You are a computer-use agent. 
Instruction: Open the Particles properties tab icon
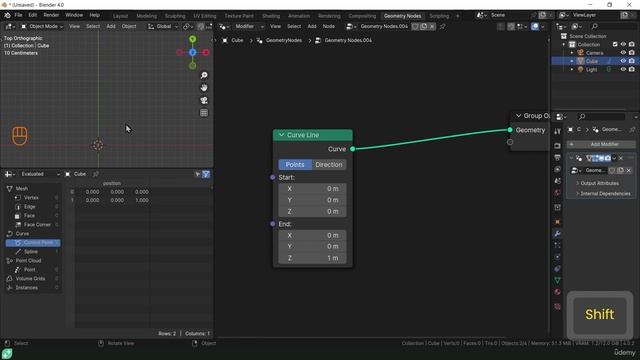558,245
